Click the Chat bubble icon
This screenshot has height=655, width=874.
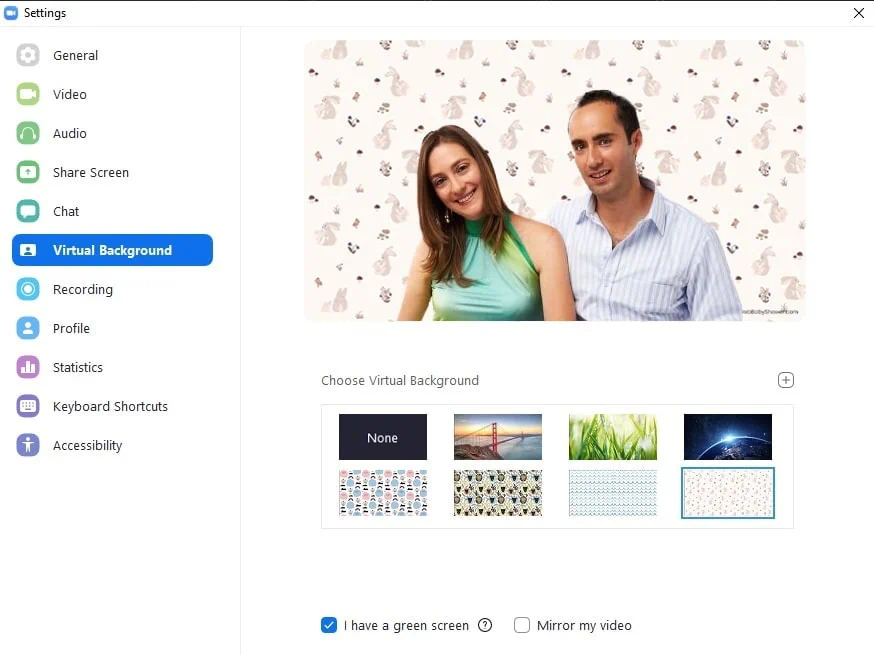click(x=28, y=211)
